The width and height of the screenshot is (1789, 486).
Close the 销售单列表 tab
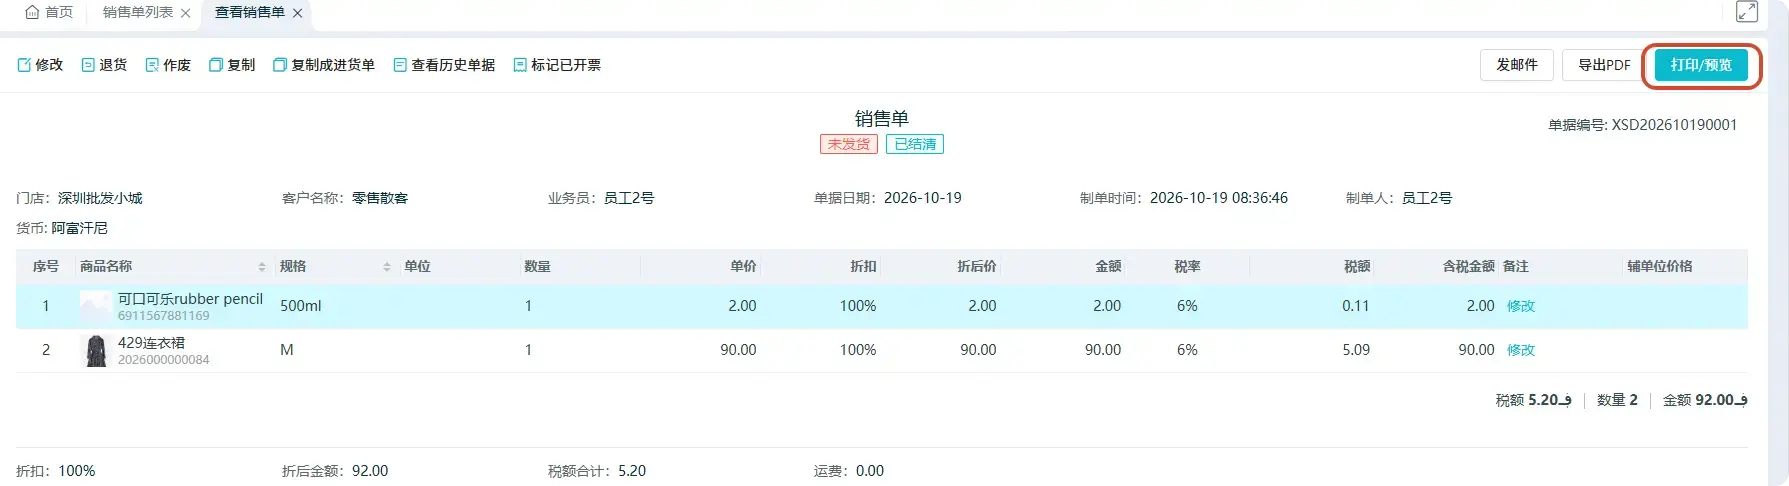coord(185,13)
